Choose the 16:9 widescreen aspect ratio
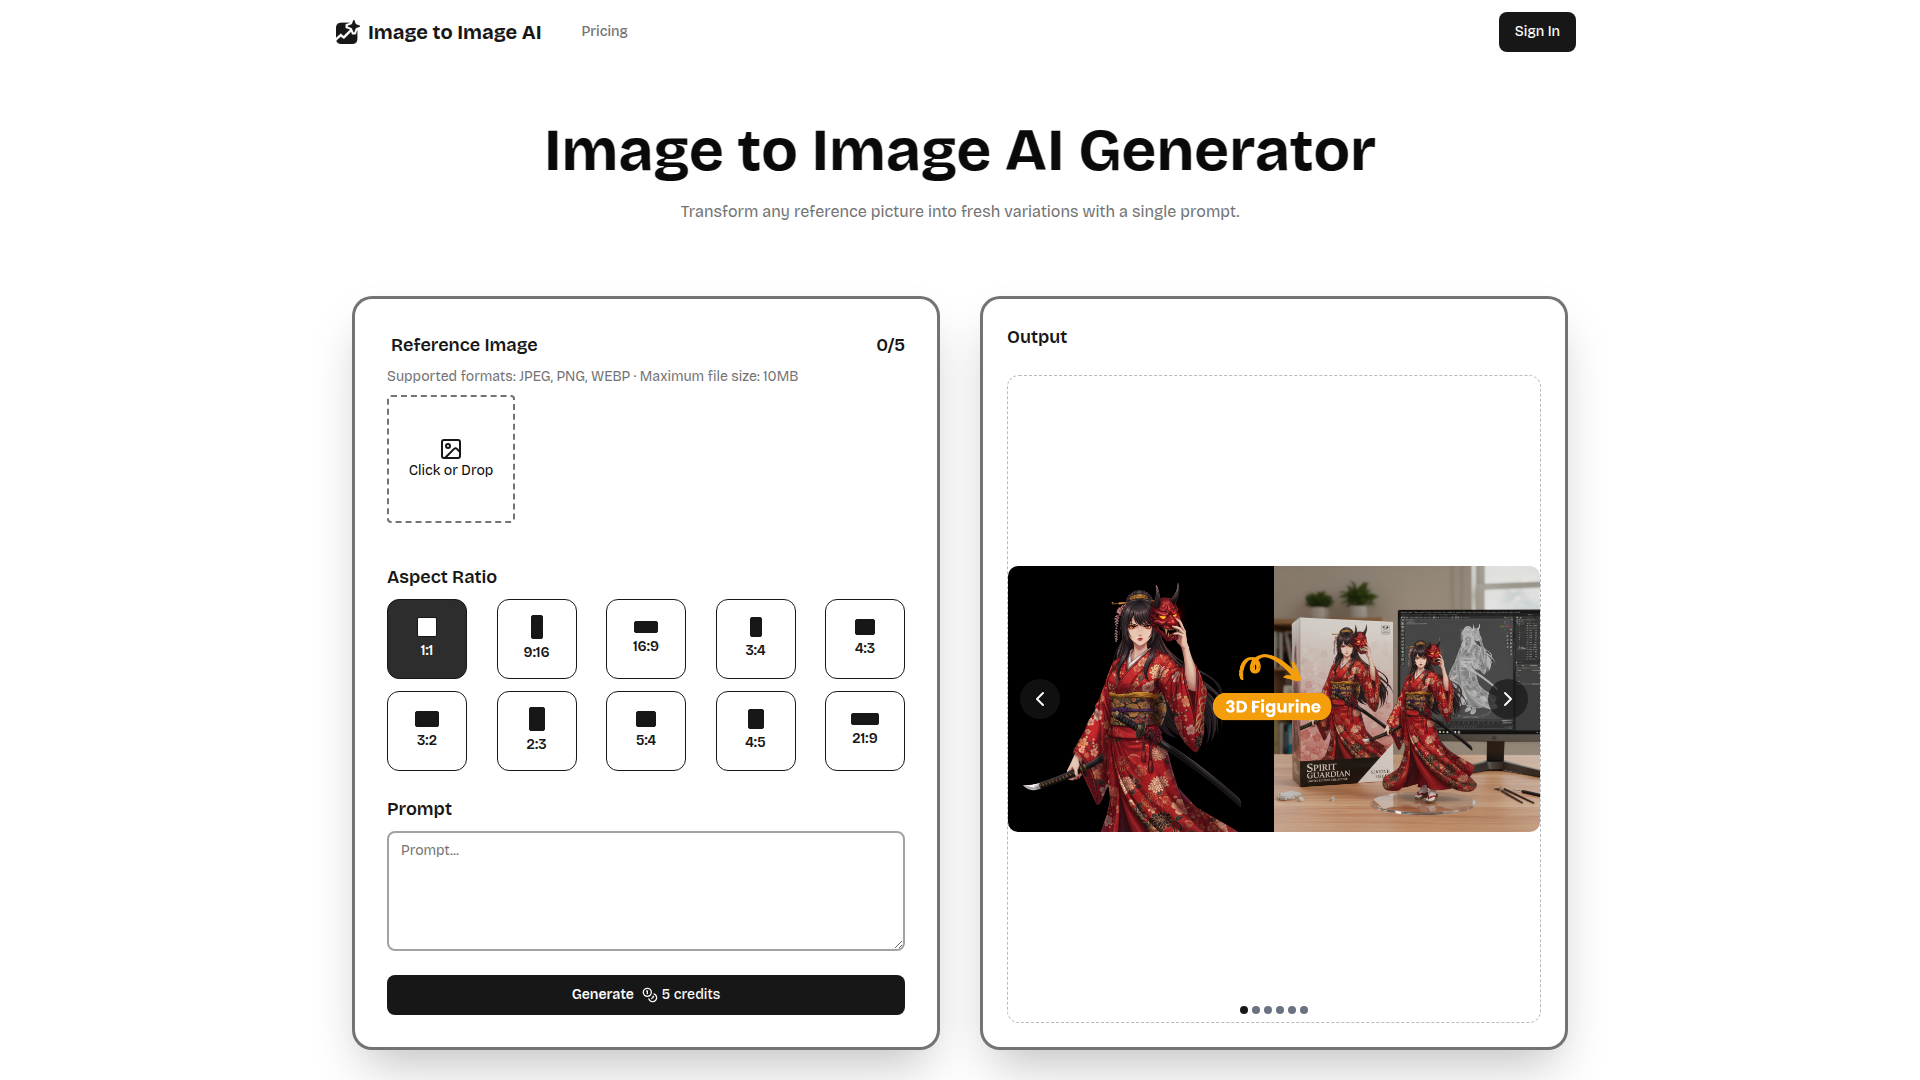Image resolution: width=1920 pixels, height=1080 pixels. pyautogui.click(x=646, y=639)
